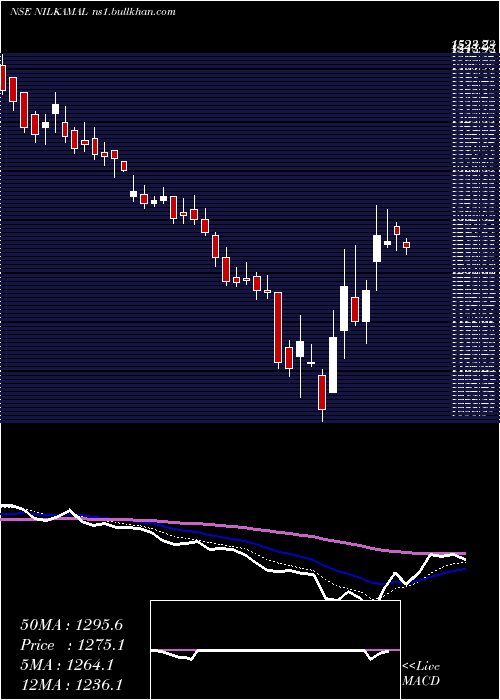
Task: Select the 5MA : 1264.1 value
Action: coord(67,665)
